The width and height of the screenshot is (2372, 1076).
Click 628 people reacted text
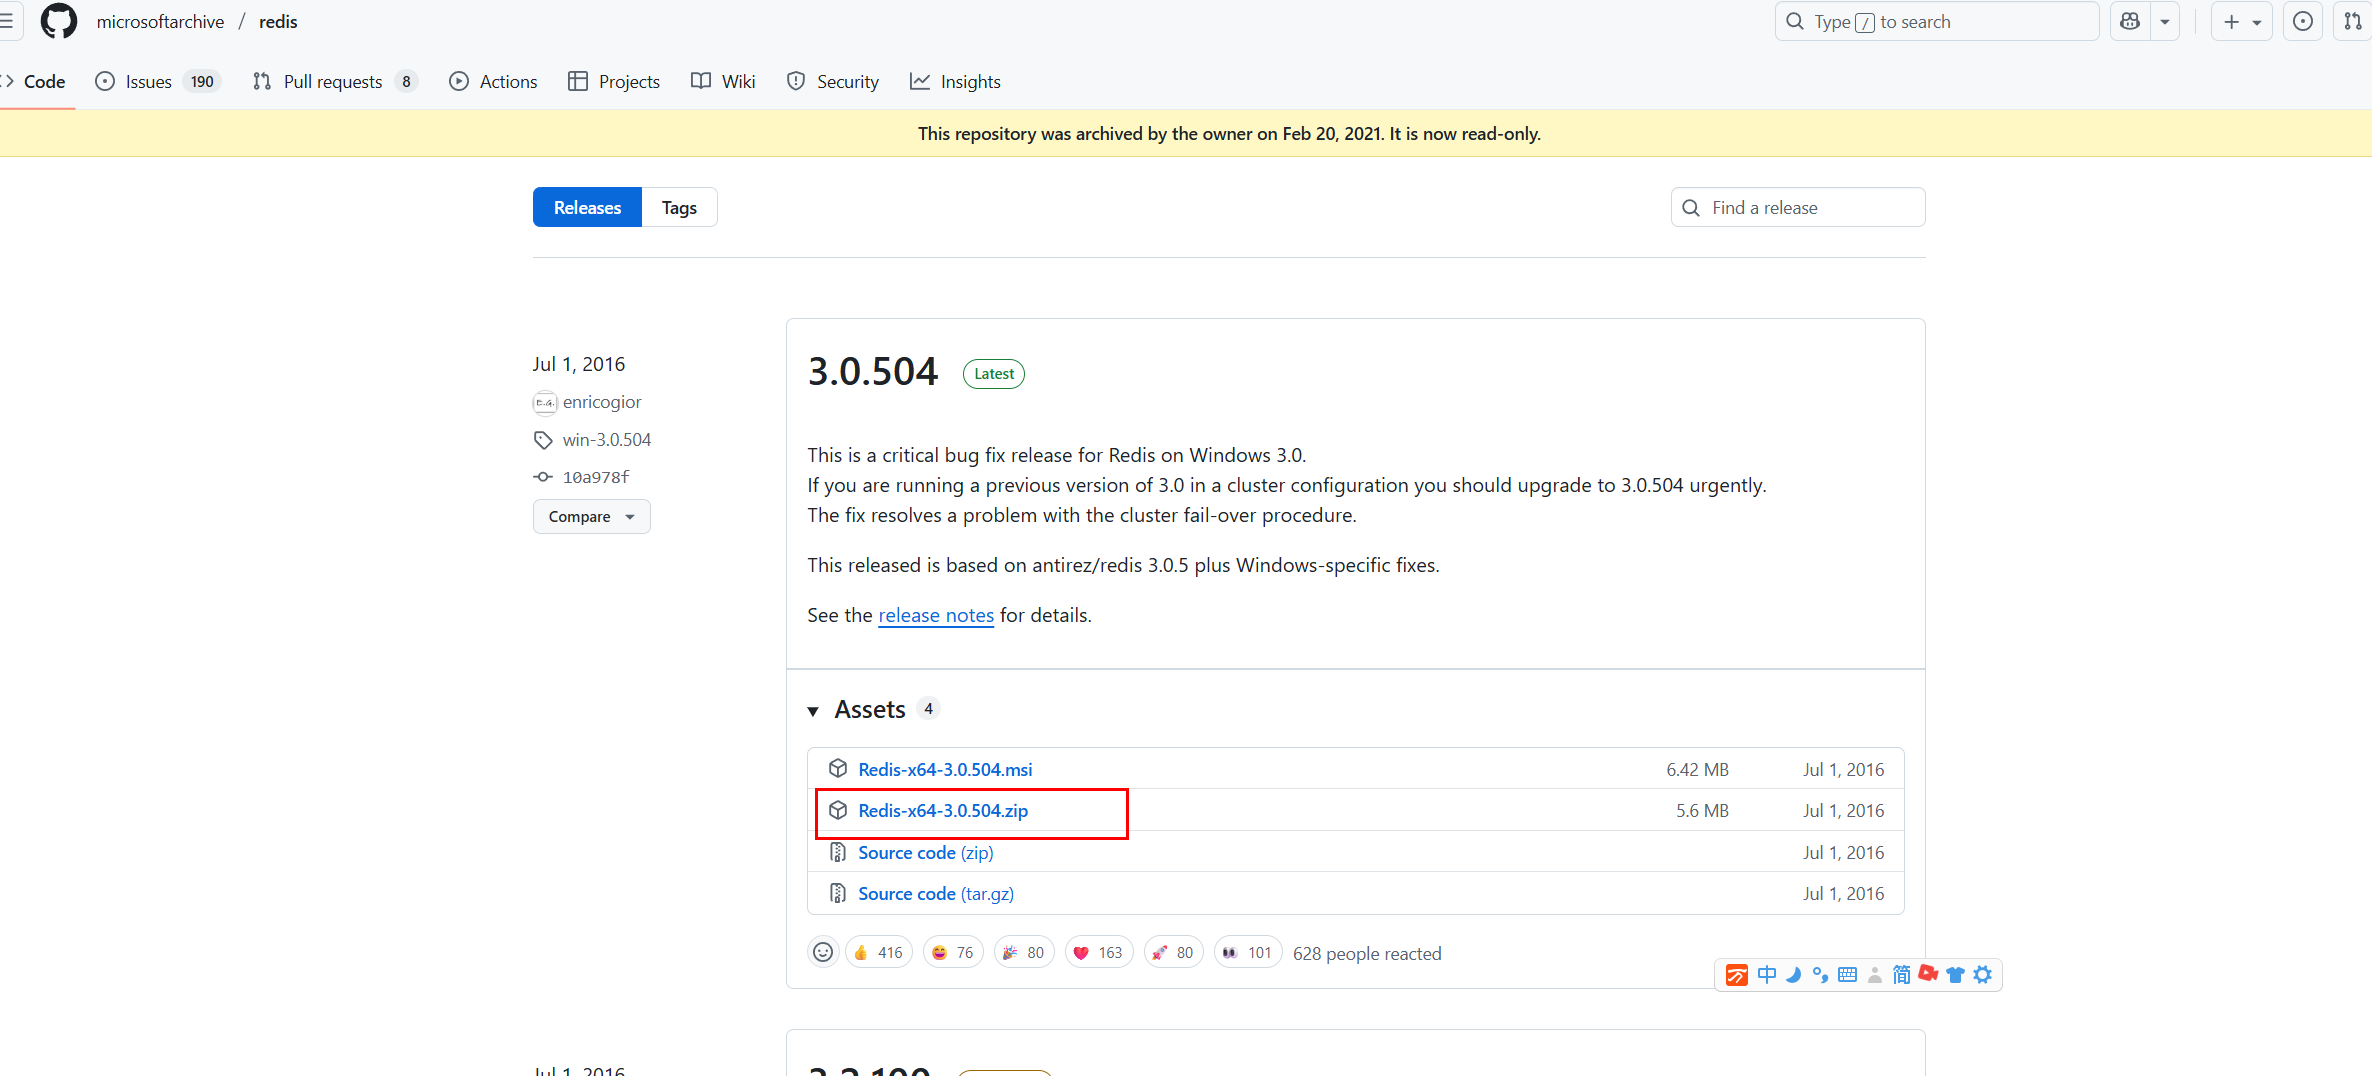click(1367, 953)
